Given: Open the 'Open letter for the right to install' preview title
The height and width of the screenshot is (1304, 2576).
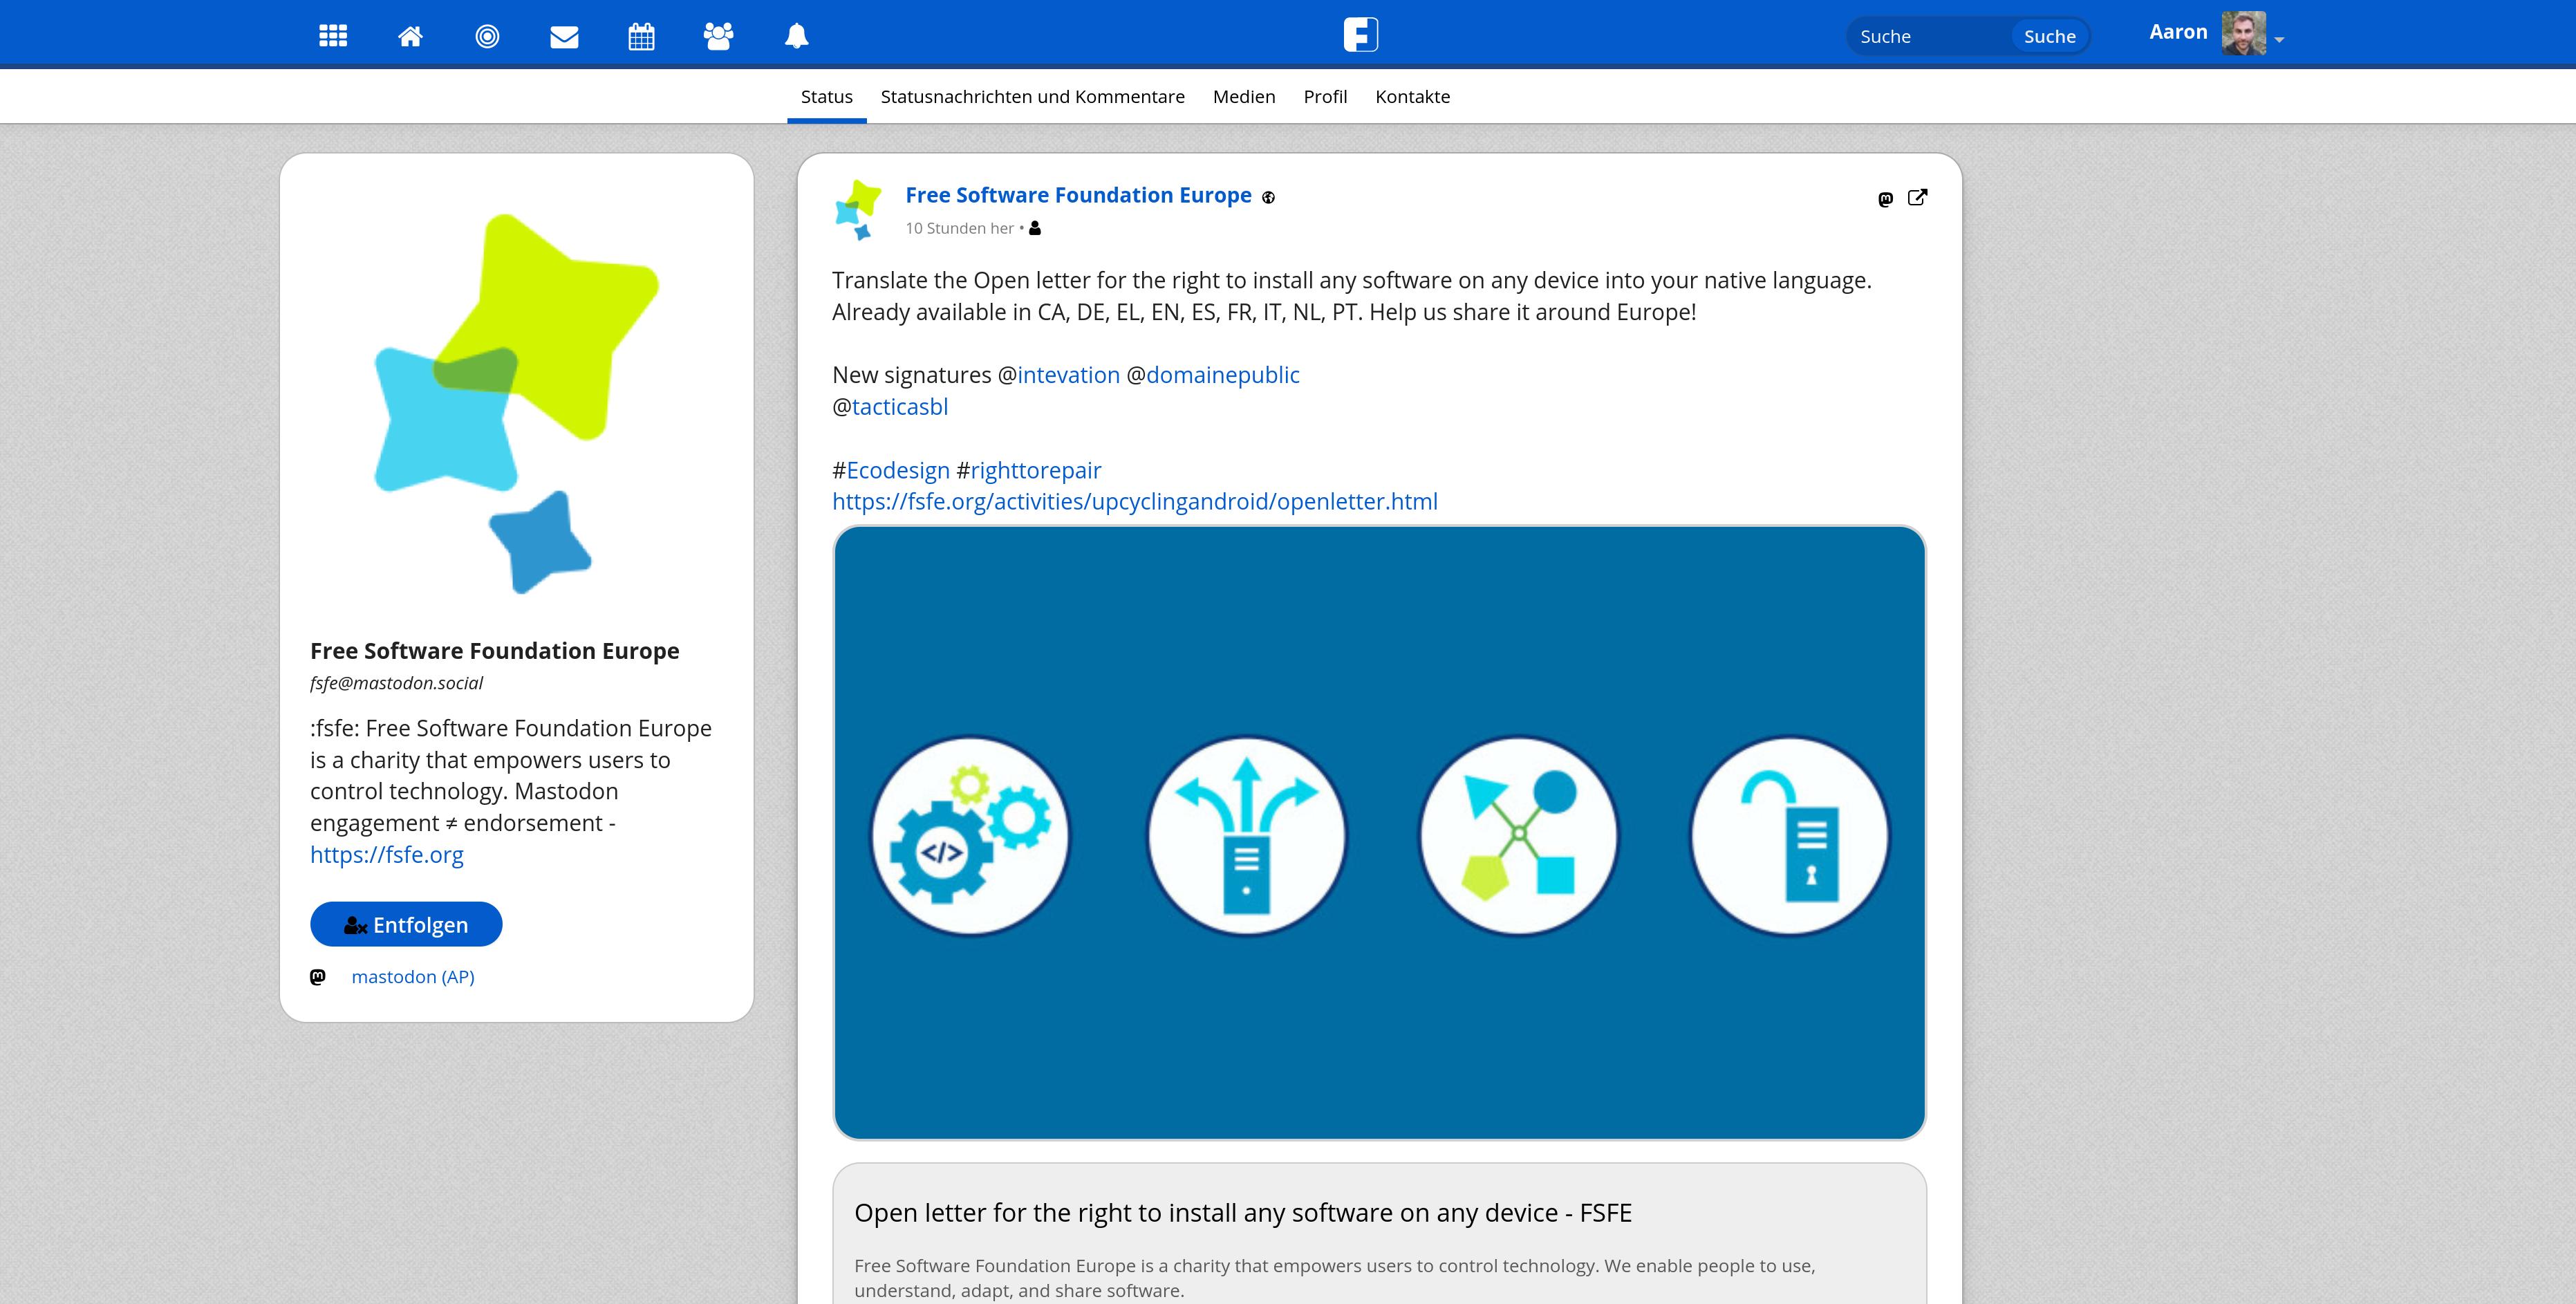Looking at the screenshot, I should pyautogui.click(x=1243, y=1213).
